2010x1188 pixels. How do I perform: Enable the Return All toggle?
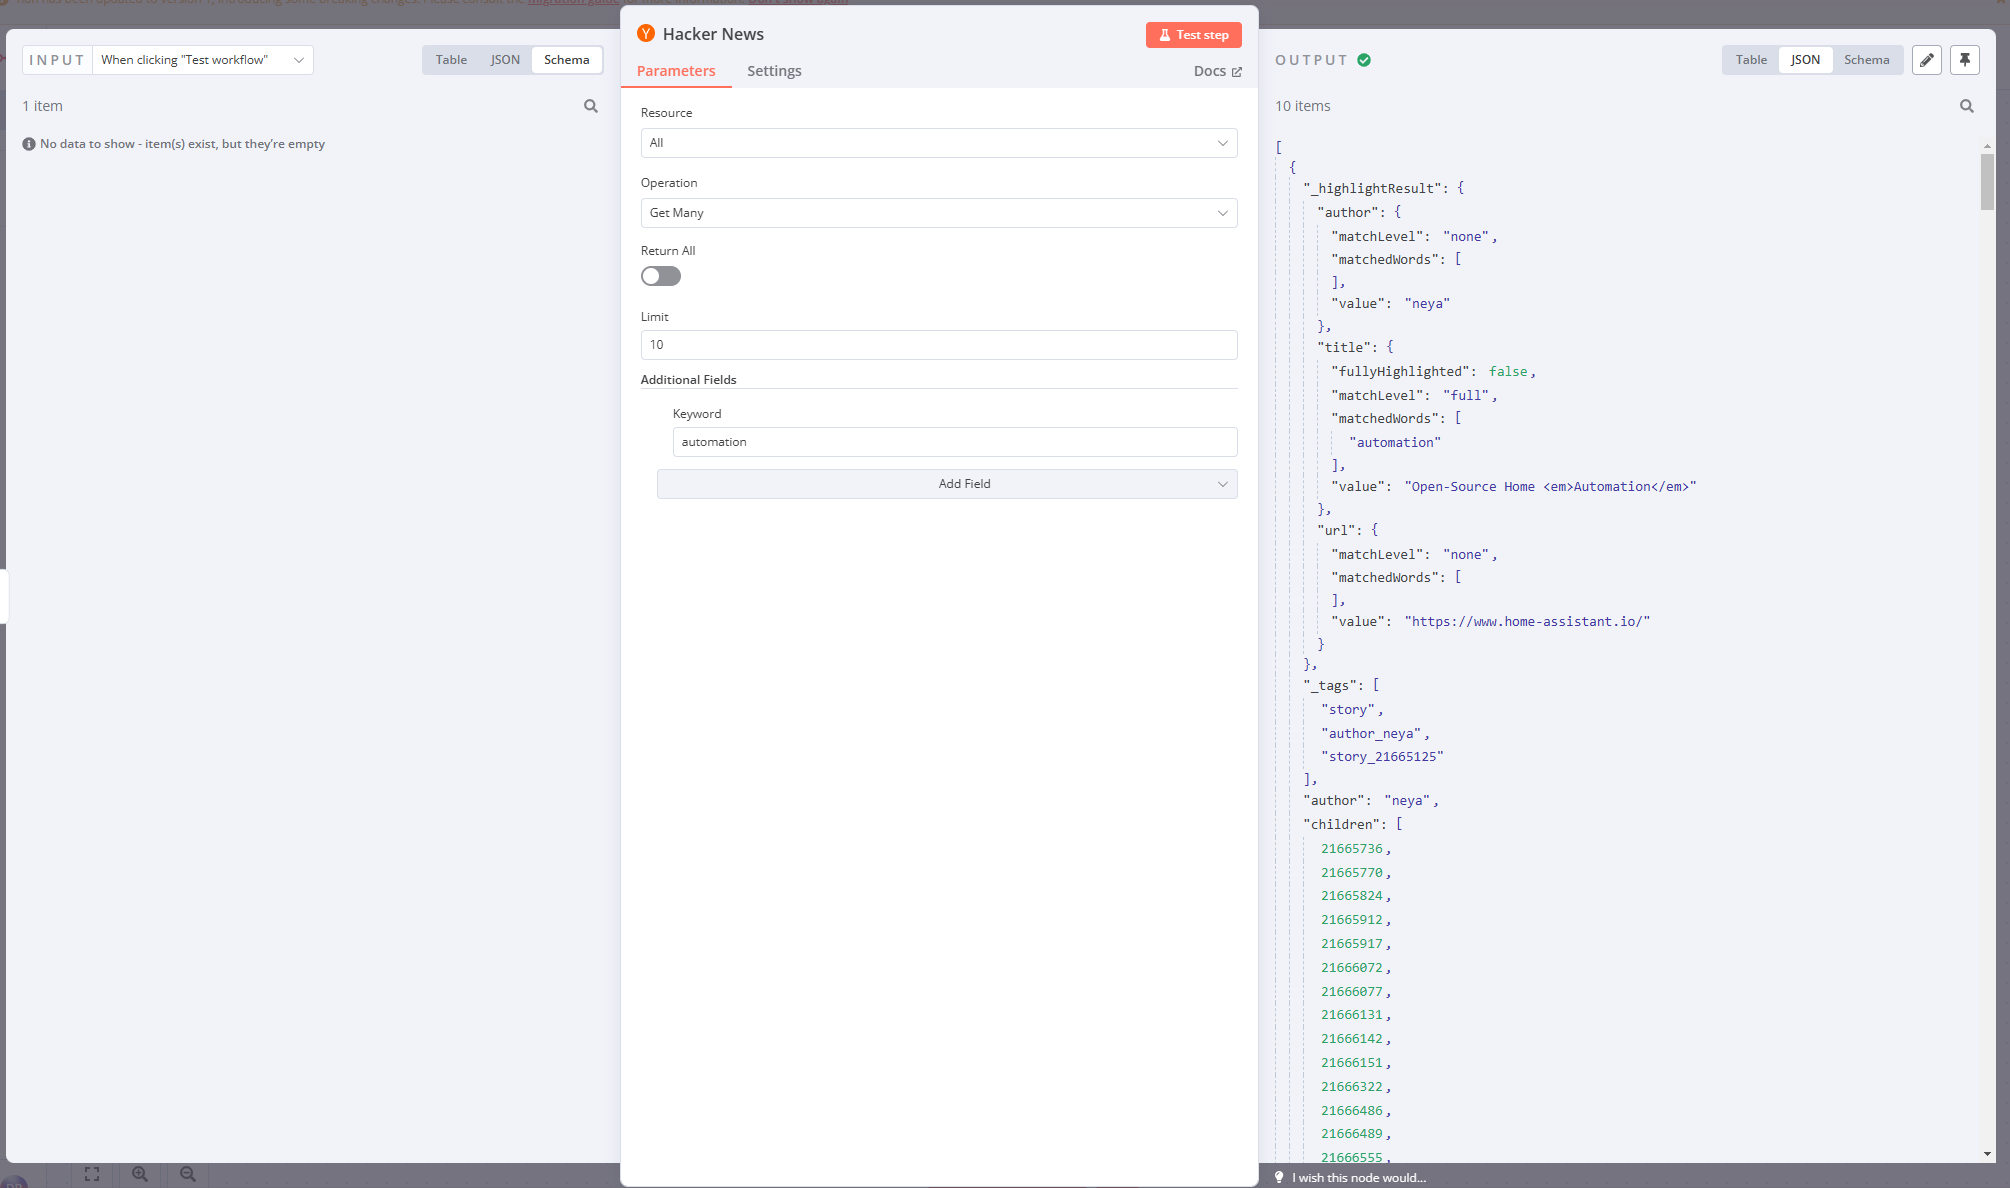(x=660, y=276)
